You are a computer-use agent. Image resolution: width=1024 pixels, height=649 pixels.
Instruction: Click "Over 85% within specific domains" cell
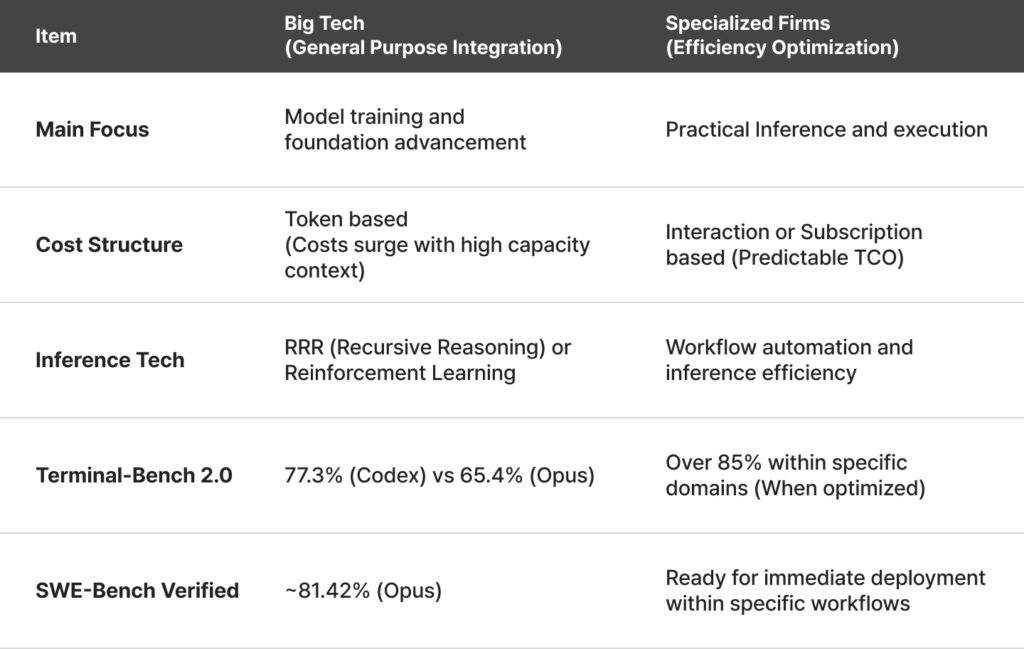click(x=795, y=475)
